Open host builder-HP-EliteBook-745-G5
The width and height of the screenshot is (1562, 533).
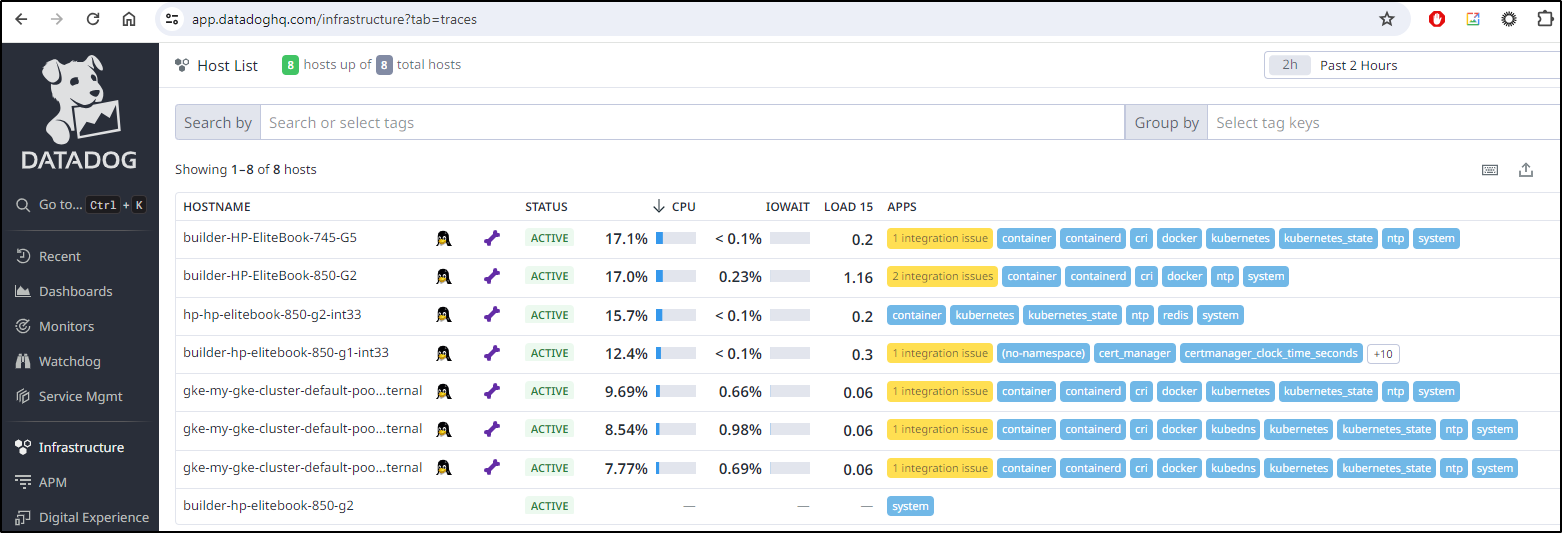pyautogui.click(x=270, y=238)
